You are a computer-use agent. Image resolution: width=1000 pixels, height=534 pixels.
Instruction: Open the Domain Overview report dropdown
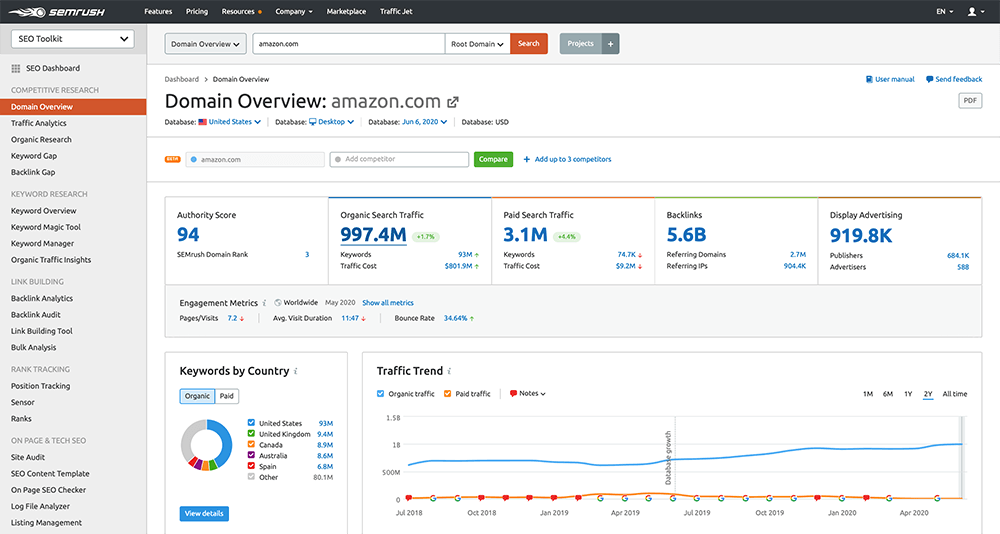[x=205, y=44]
